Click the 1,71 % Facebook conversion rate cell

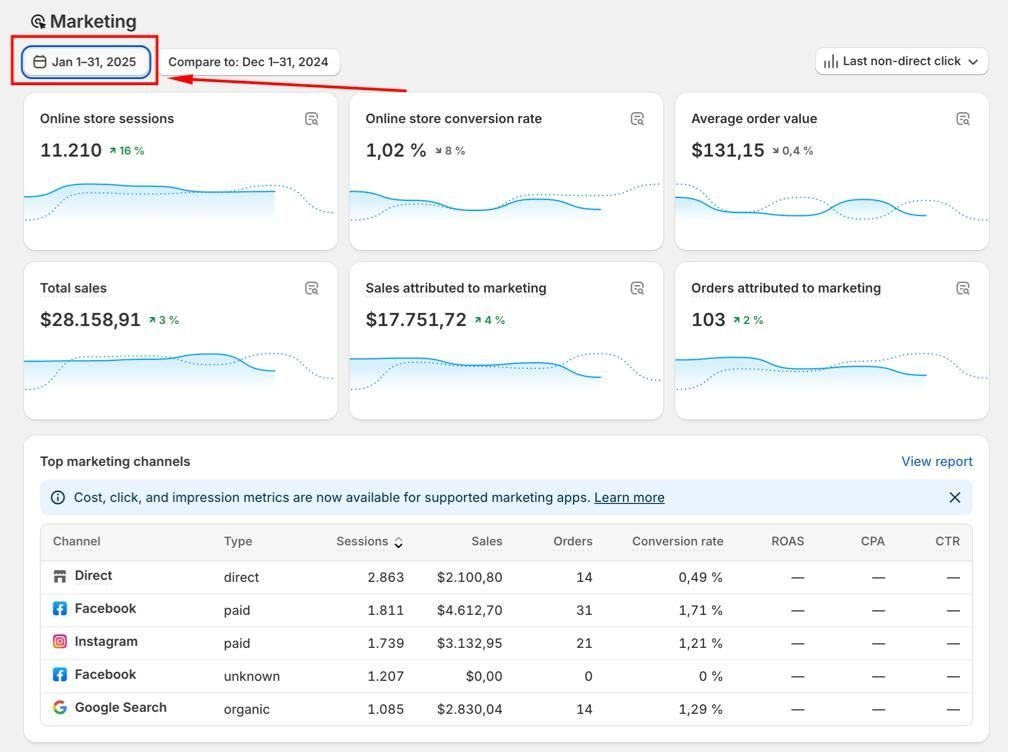click(700, 610)
